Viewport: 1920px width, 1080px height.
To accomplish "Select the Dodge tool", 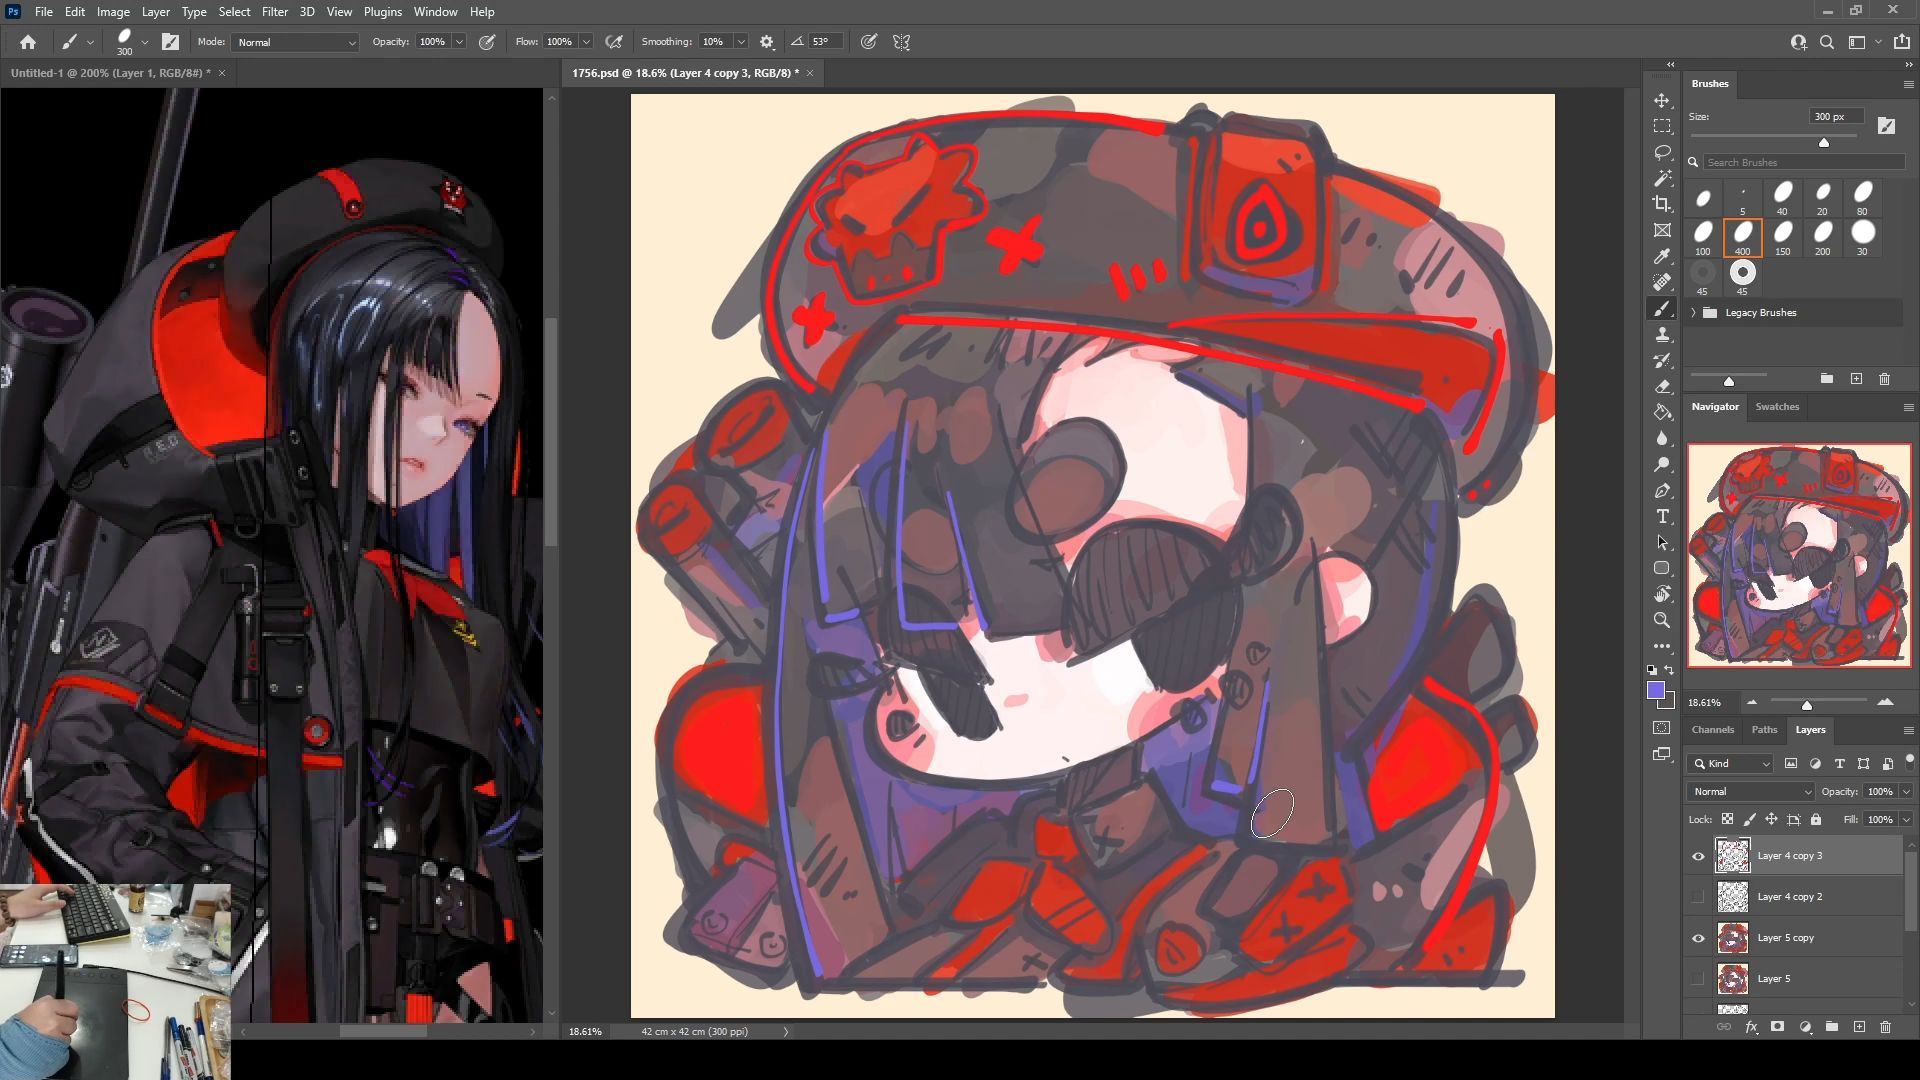I will pos(1662,465).
